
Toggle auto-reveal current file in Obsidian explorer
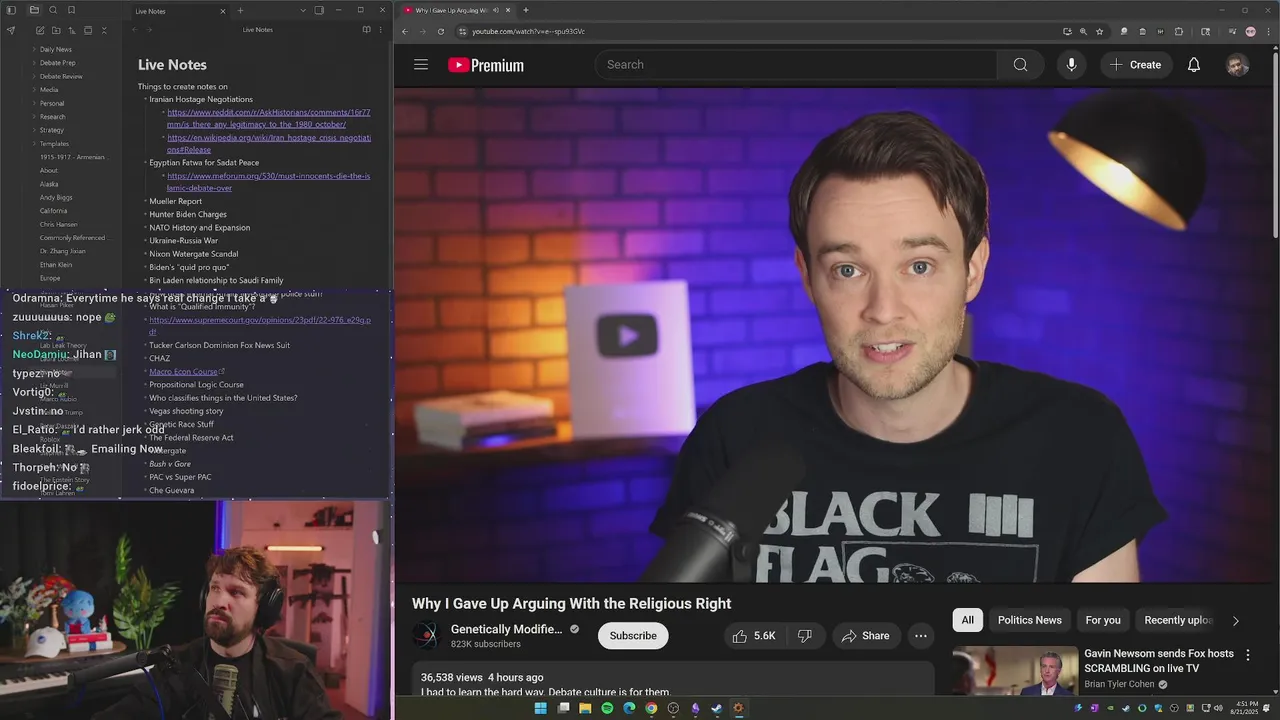(x=88, y=30)
